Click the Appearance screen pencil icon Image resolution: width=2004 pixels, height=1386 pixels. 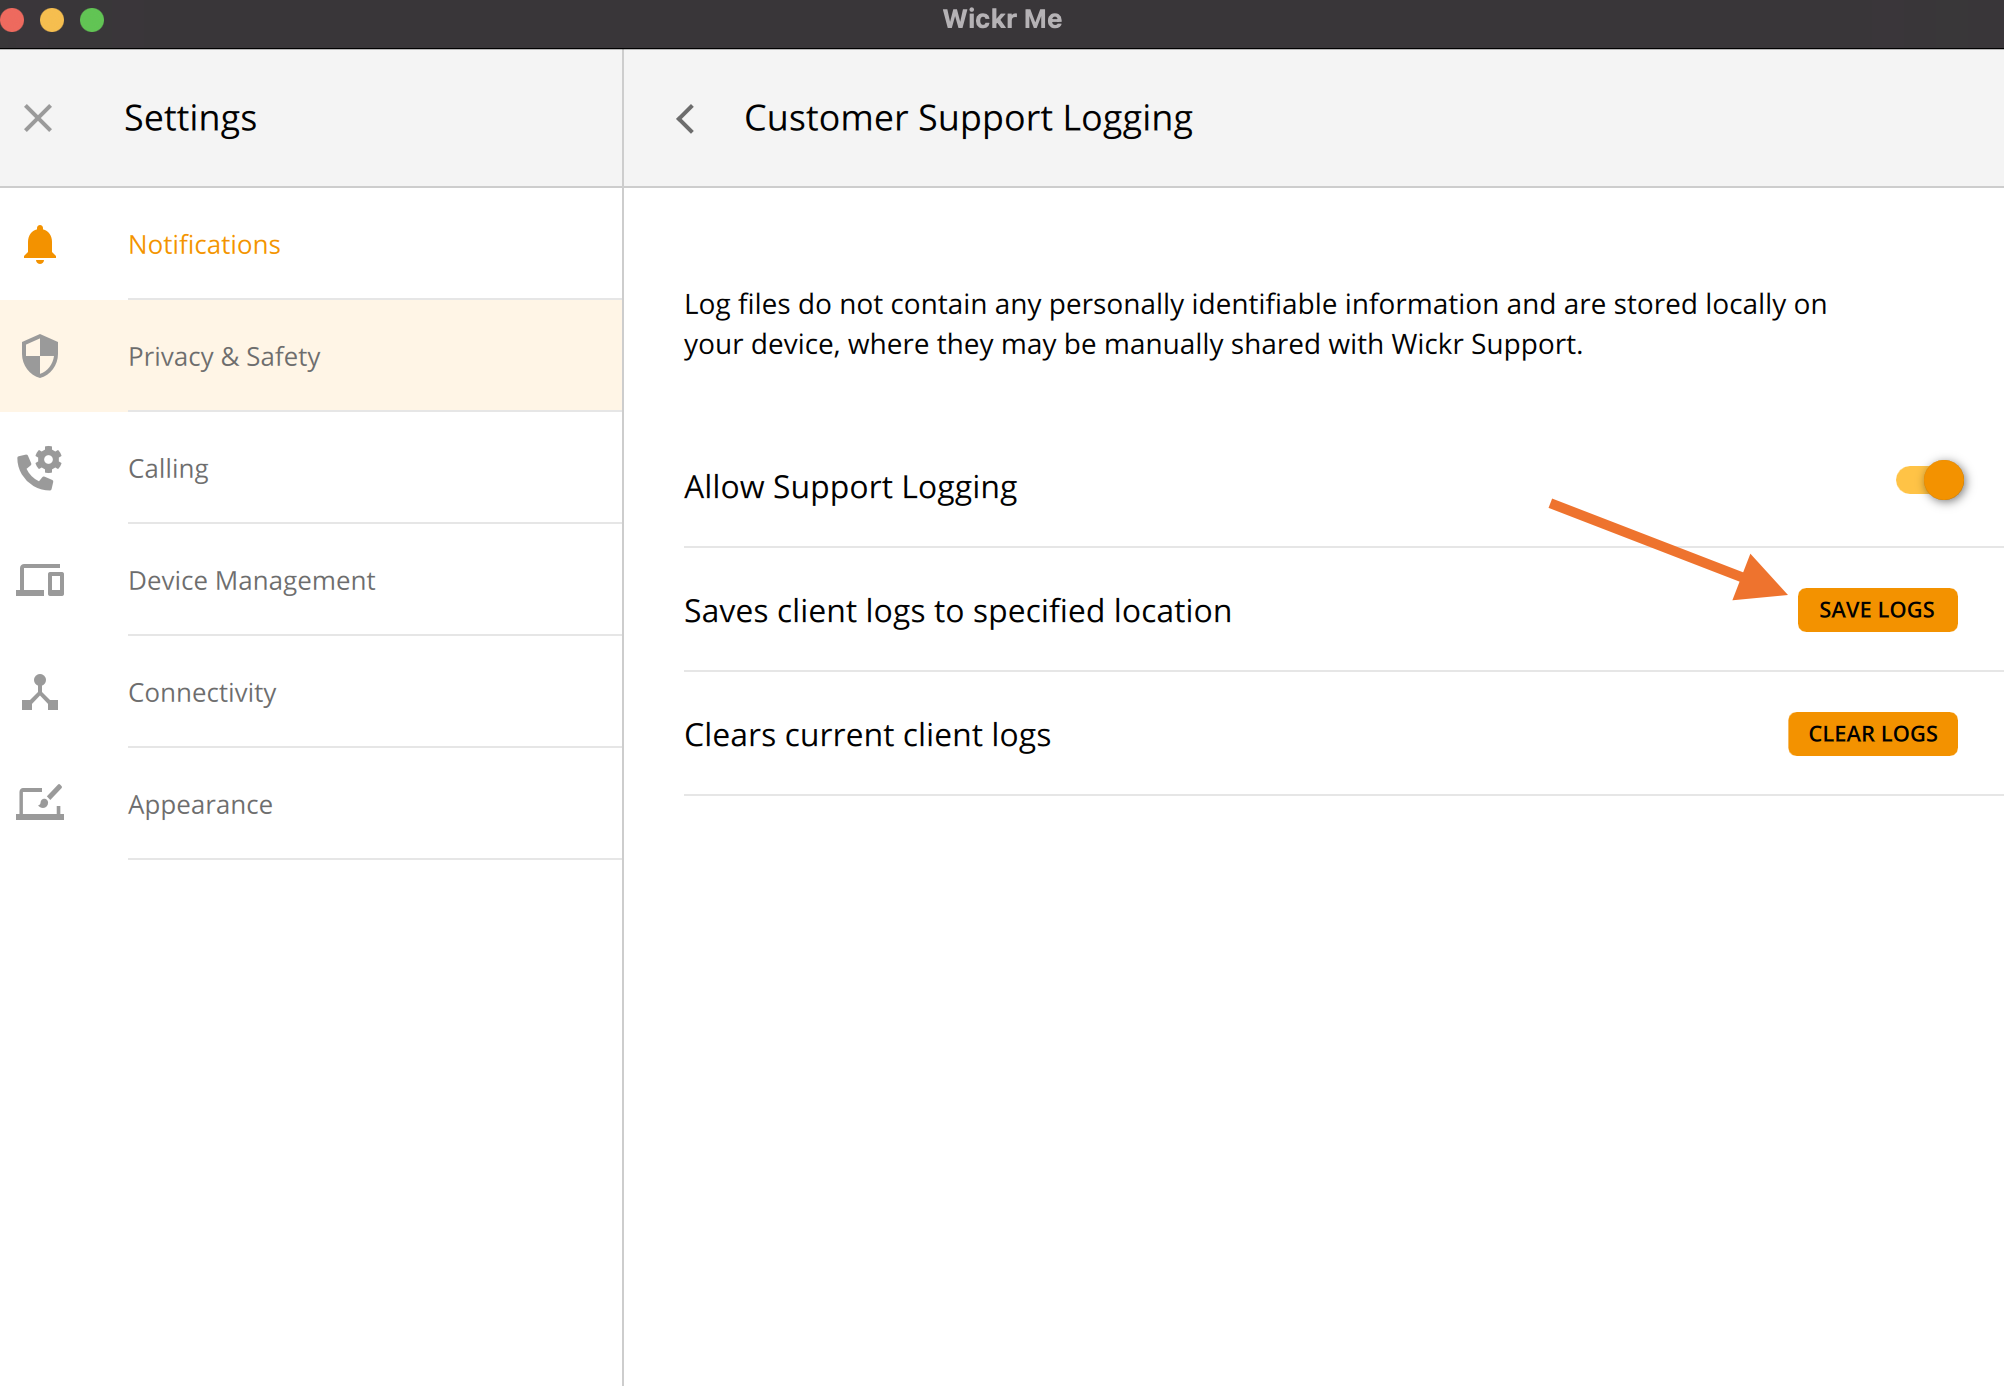pyautogui.click(x=40, y=803)
